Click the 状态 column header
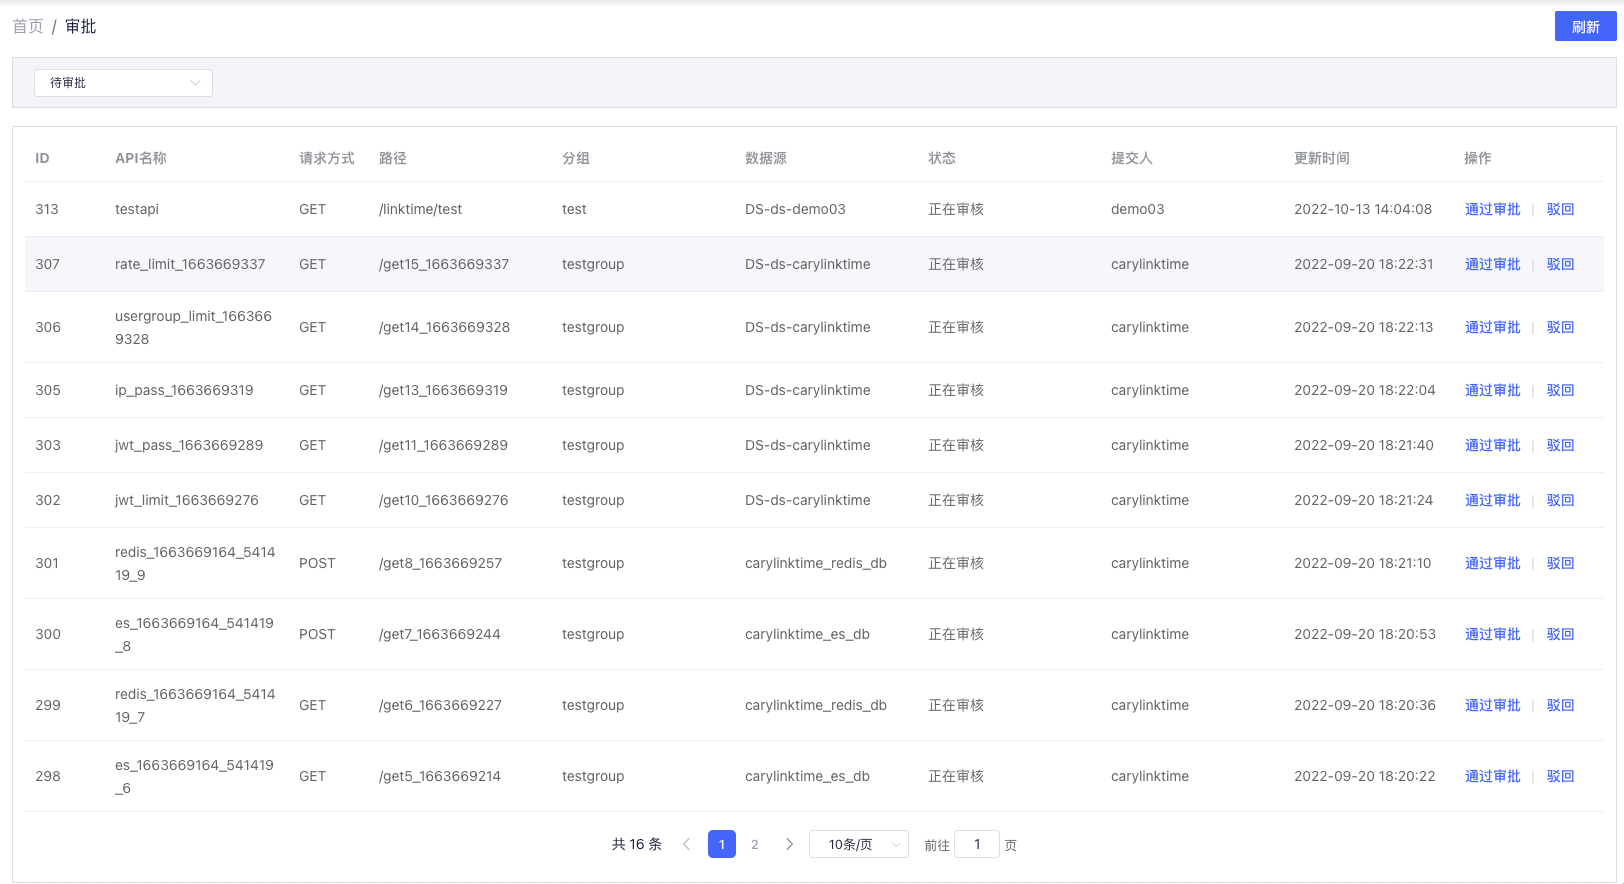Image resolution: width=1624 pixels, height=884 pixels. point(942,158)
